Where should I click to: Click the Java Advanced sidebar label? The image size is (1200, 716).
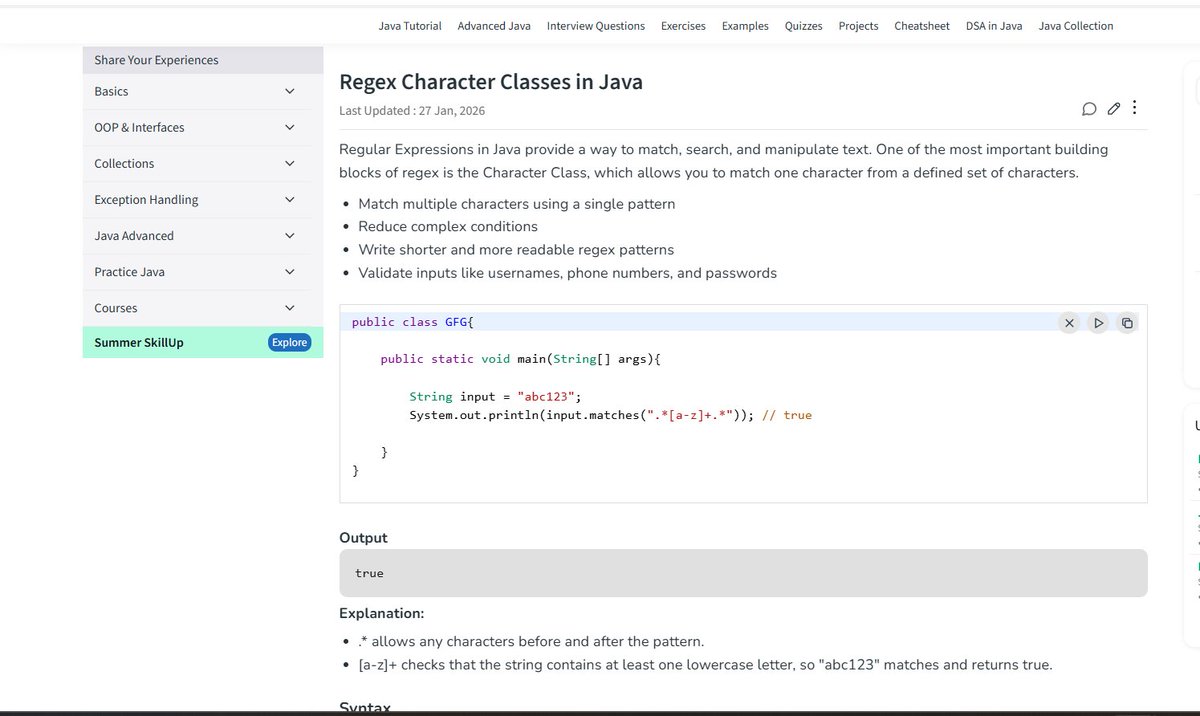pos(134,235)
